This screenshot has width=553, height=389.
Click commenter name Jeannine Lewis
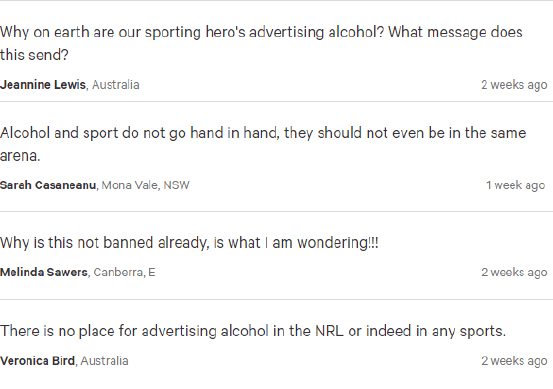(43, 85)
